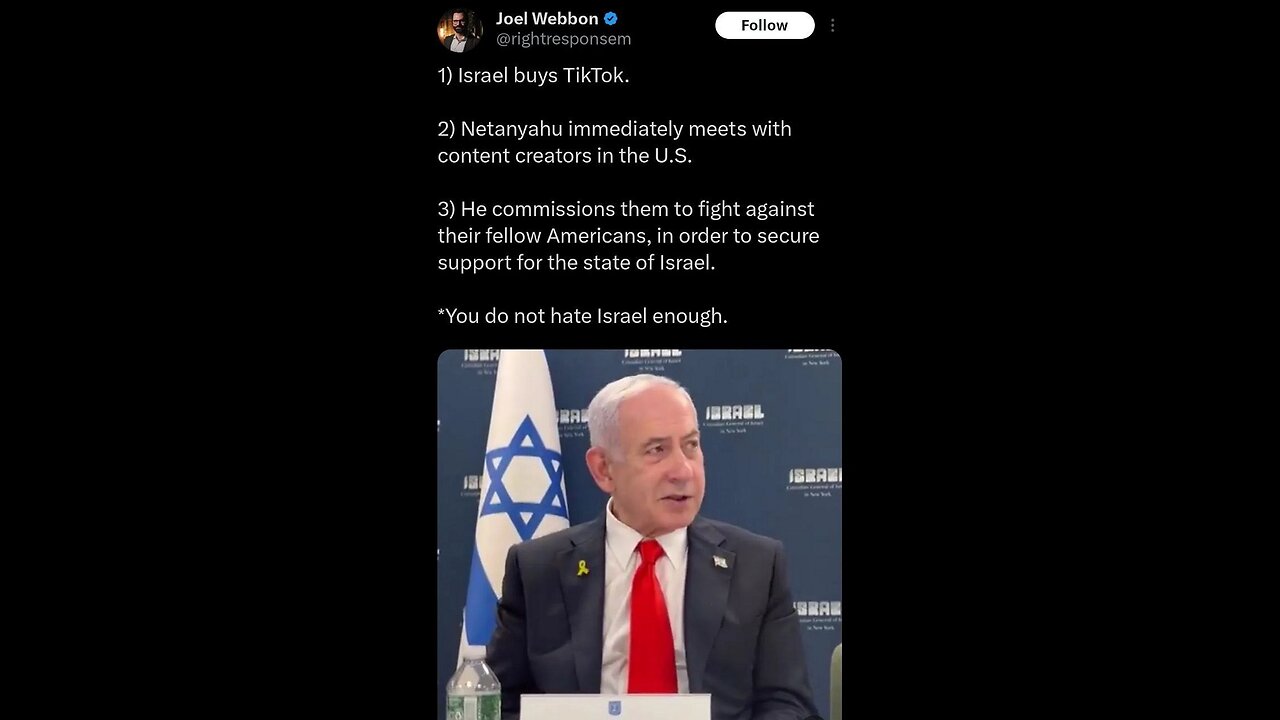Click the red tie in the video
The width and height of the screenshot is (1280, 720).
652,617
